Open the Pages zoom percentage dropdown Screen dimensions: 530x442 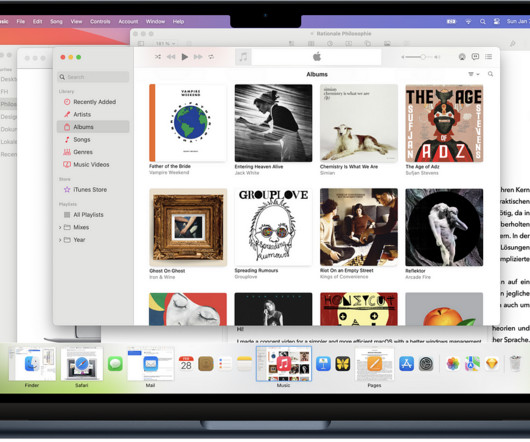pyautogui.click(x=165, y=44)
